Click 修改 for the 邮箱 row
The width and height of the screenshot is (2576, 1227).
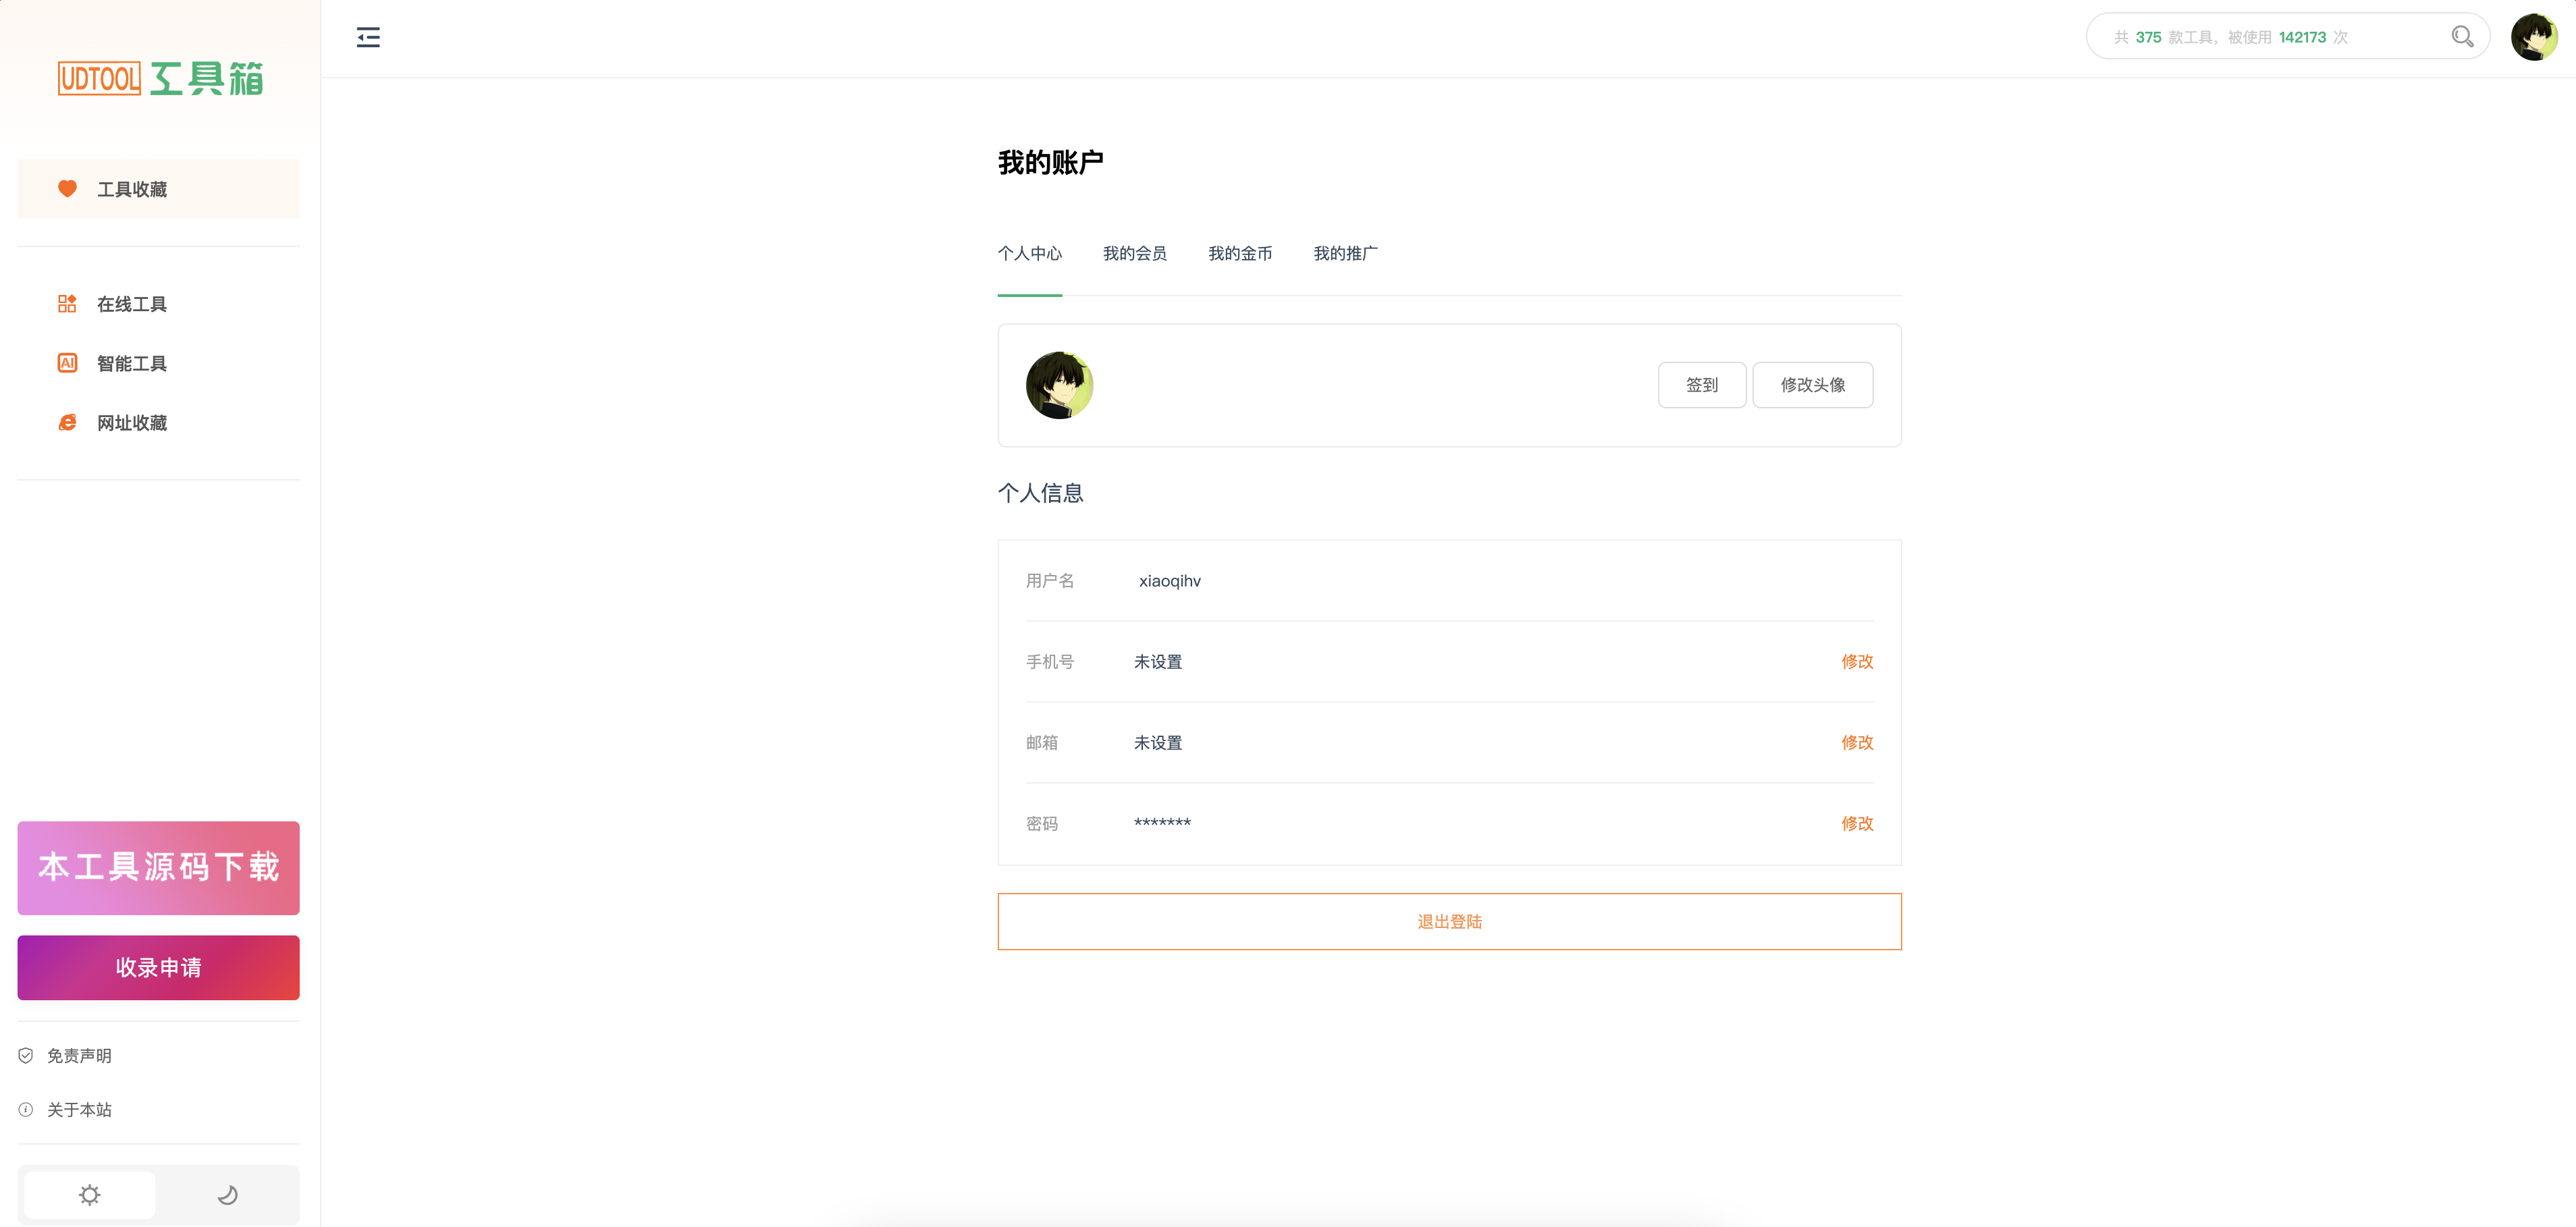[1857, 742]
